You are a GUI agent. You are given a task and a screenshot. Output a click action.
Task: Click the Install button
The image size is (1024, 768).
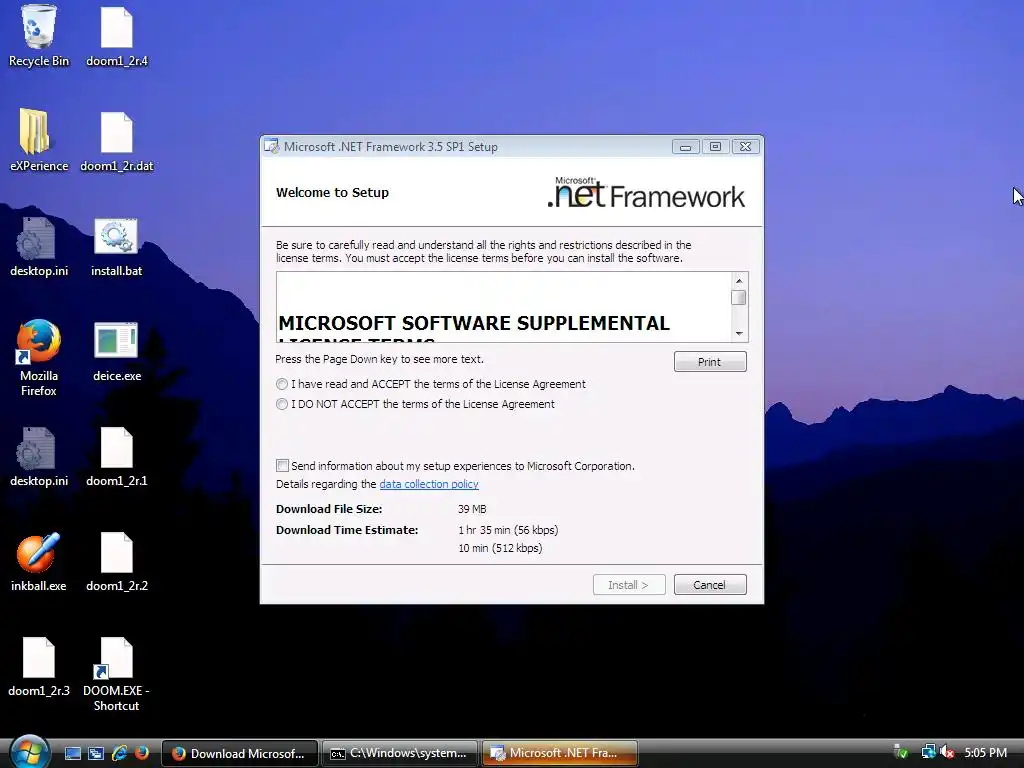point(629,584)
